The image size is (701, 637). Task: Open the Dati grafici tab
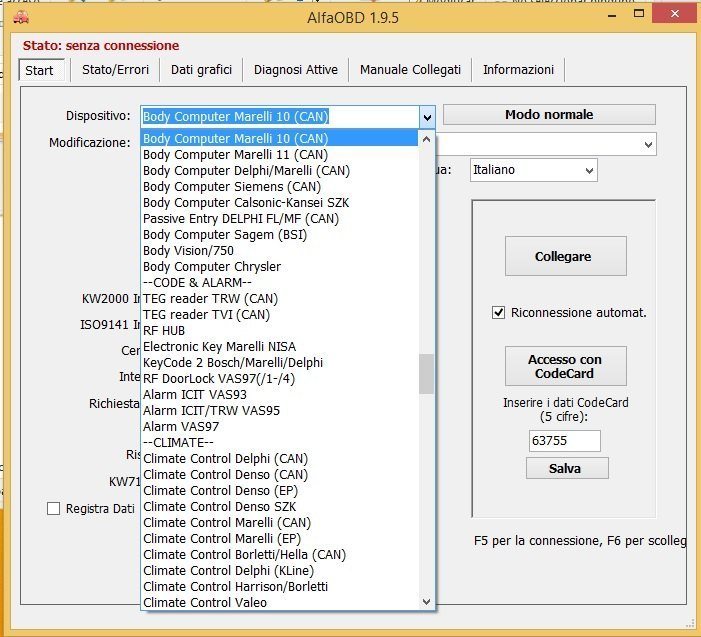click(x=201, y=70)
